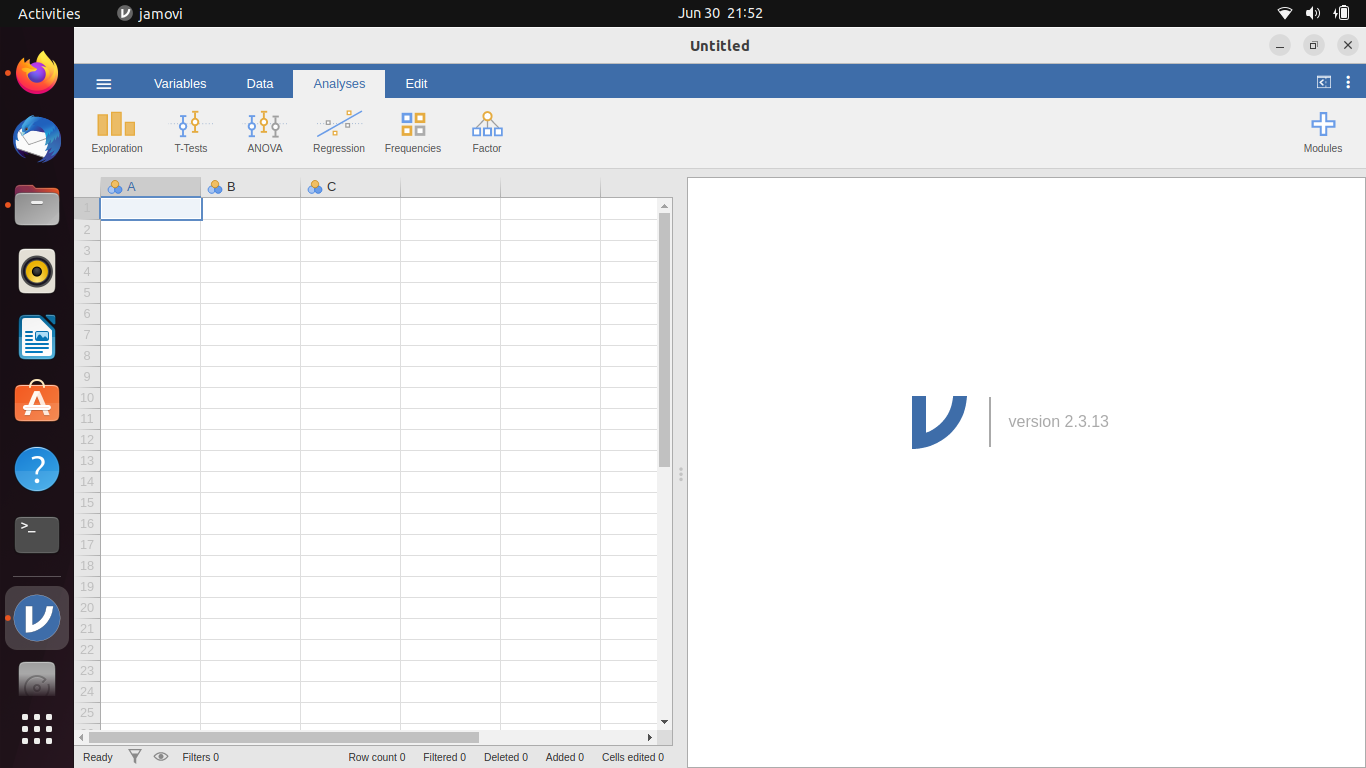1366x768 pixels.
Task: Click the vertical scrollbar up arrow
Action: pyautogui.click(x=664, y=206)
